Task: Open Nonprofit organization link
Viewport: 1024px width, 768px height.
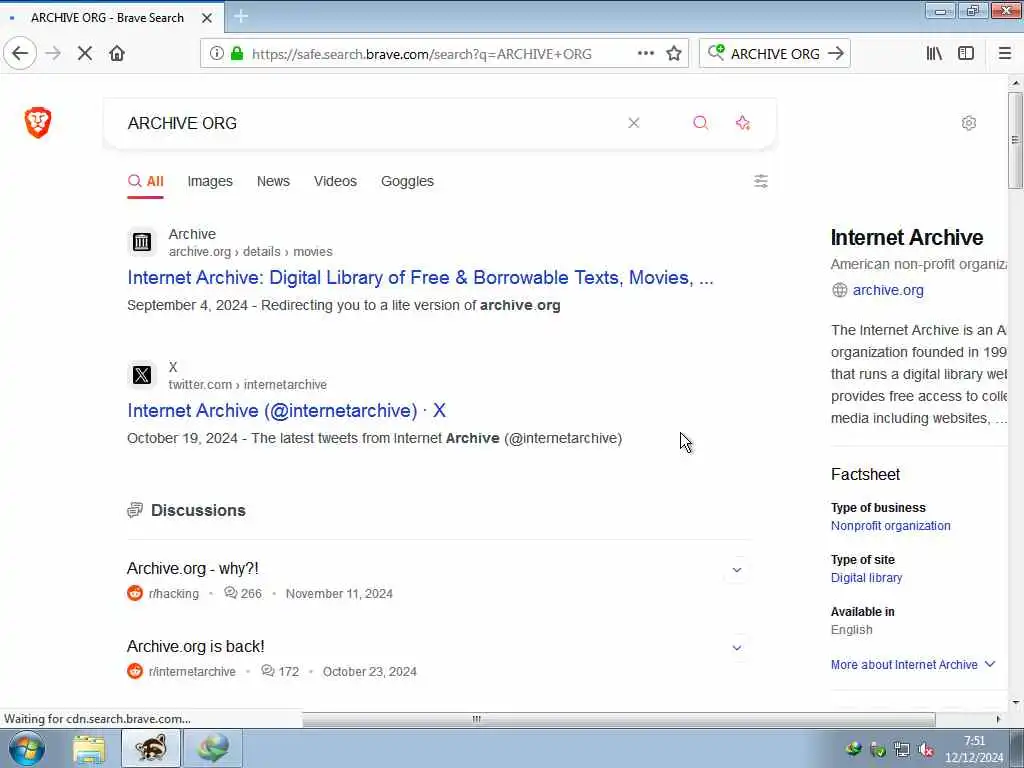Action: pos(890,526)
